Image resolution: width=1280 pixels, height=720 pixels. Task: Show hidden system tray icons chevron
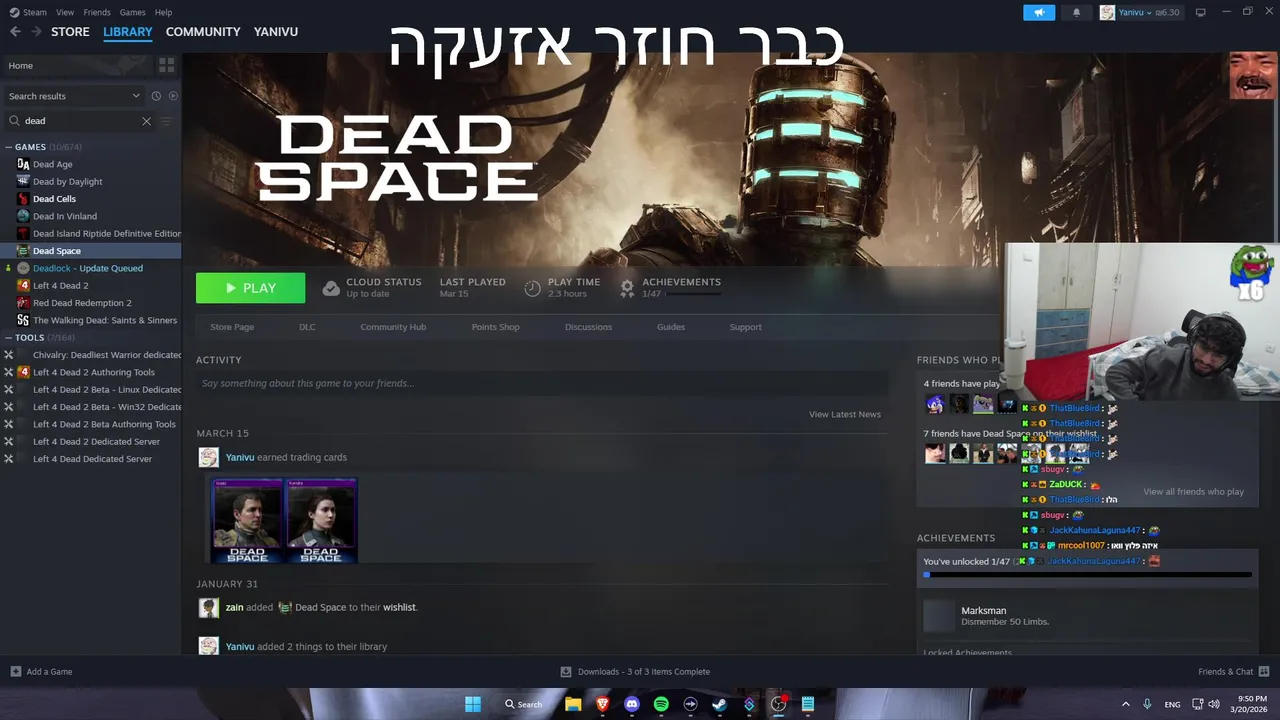1125,704
